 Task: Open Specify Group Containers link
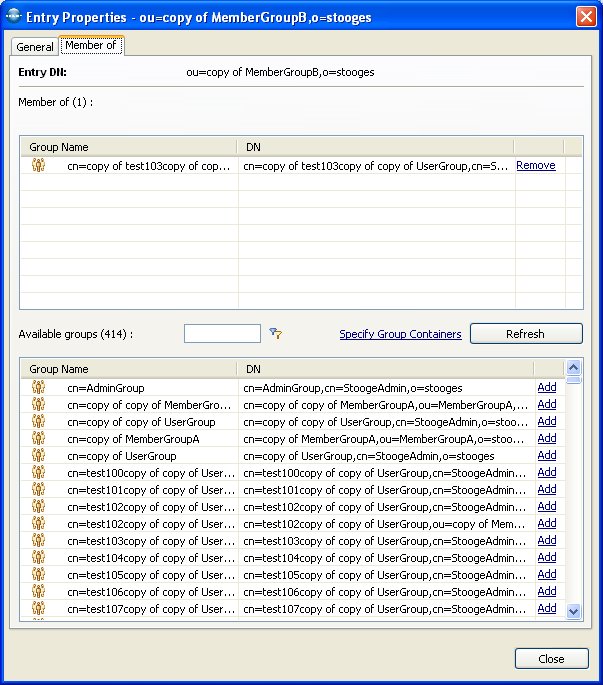click(400, 334)
